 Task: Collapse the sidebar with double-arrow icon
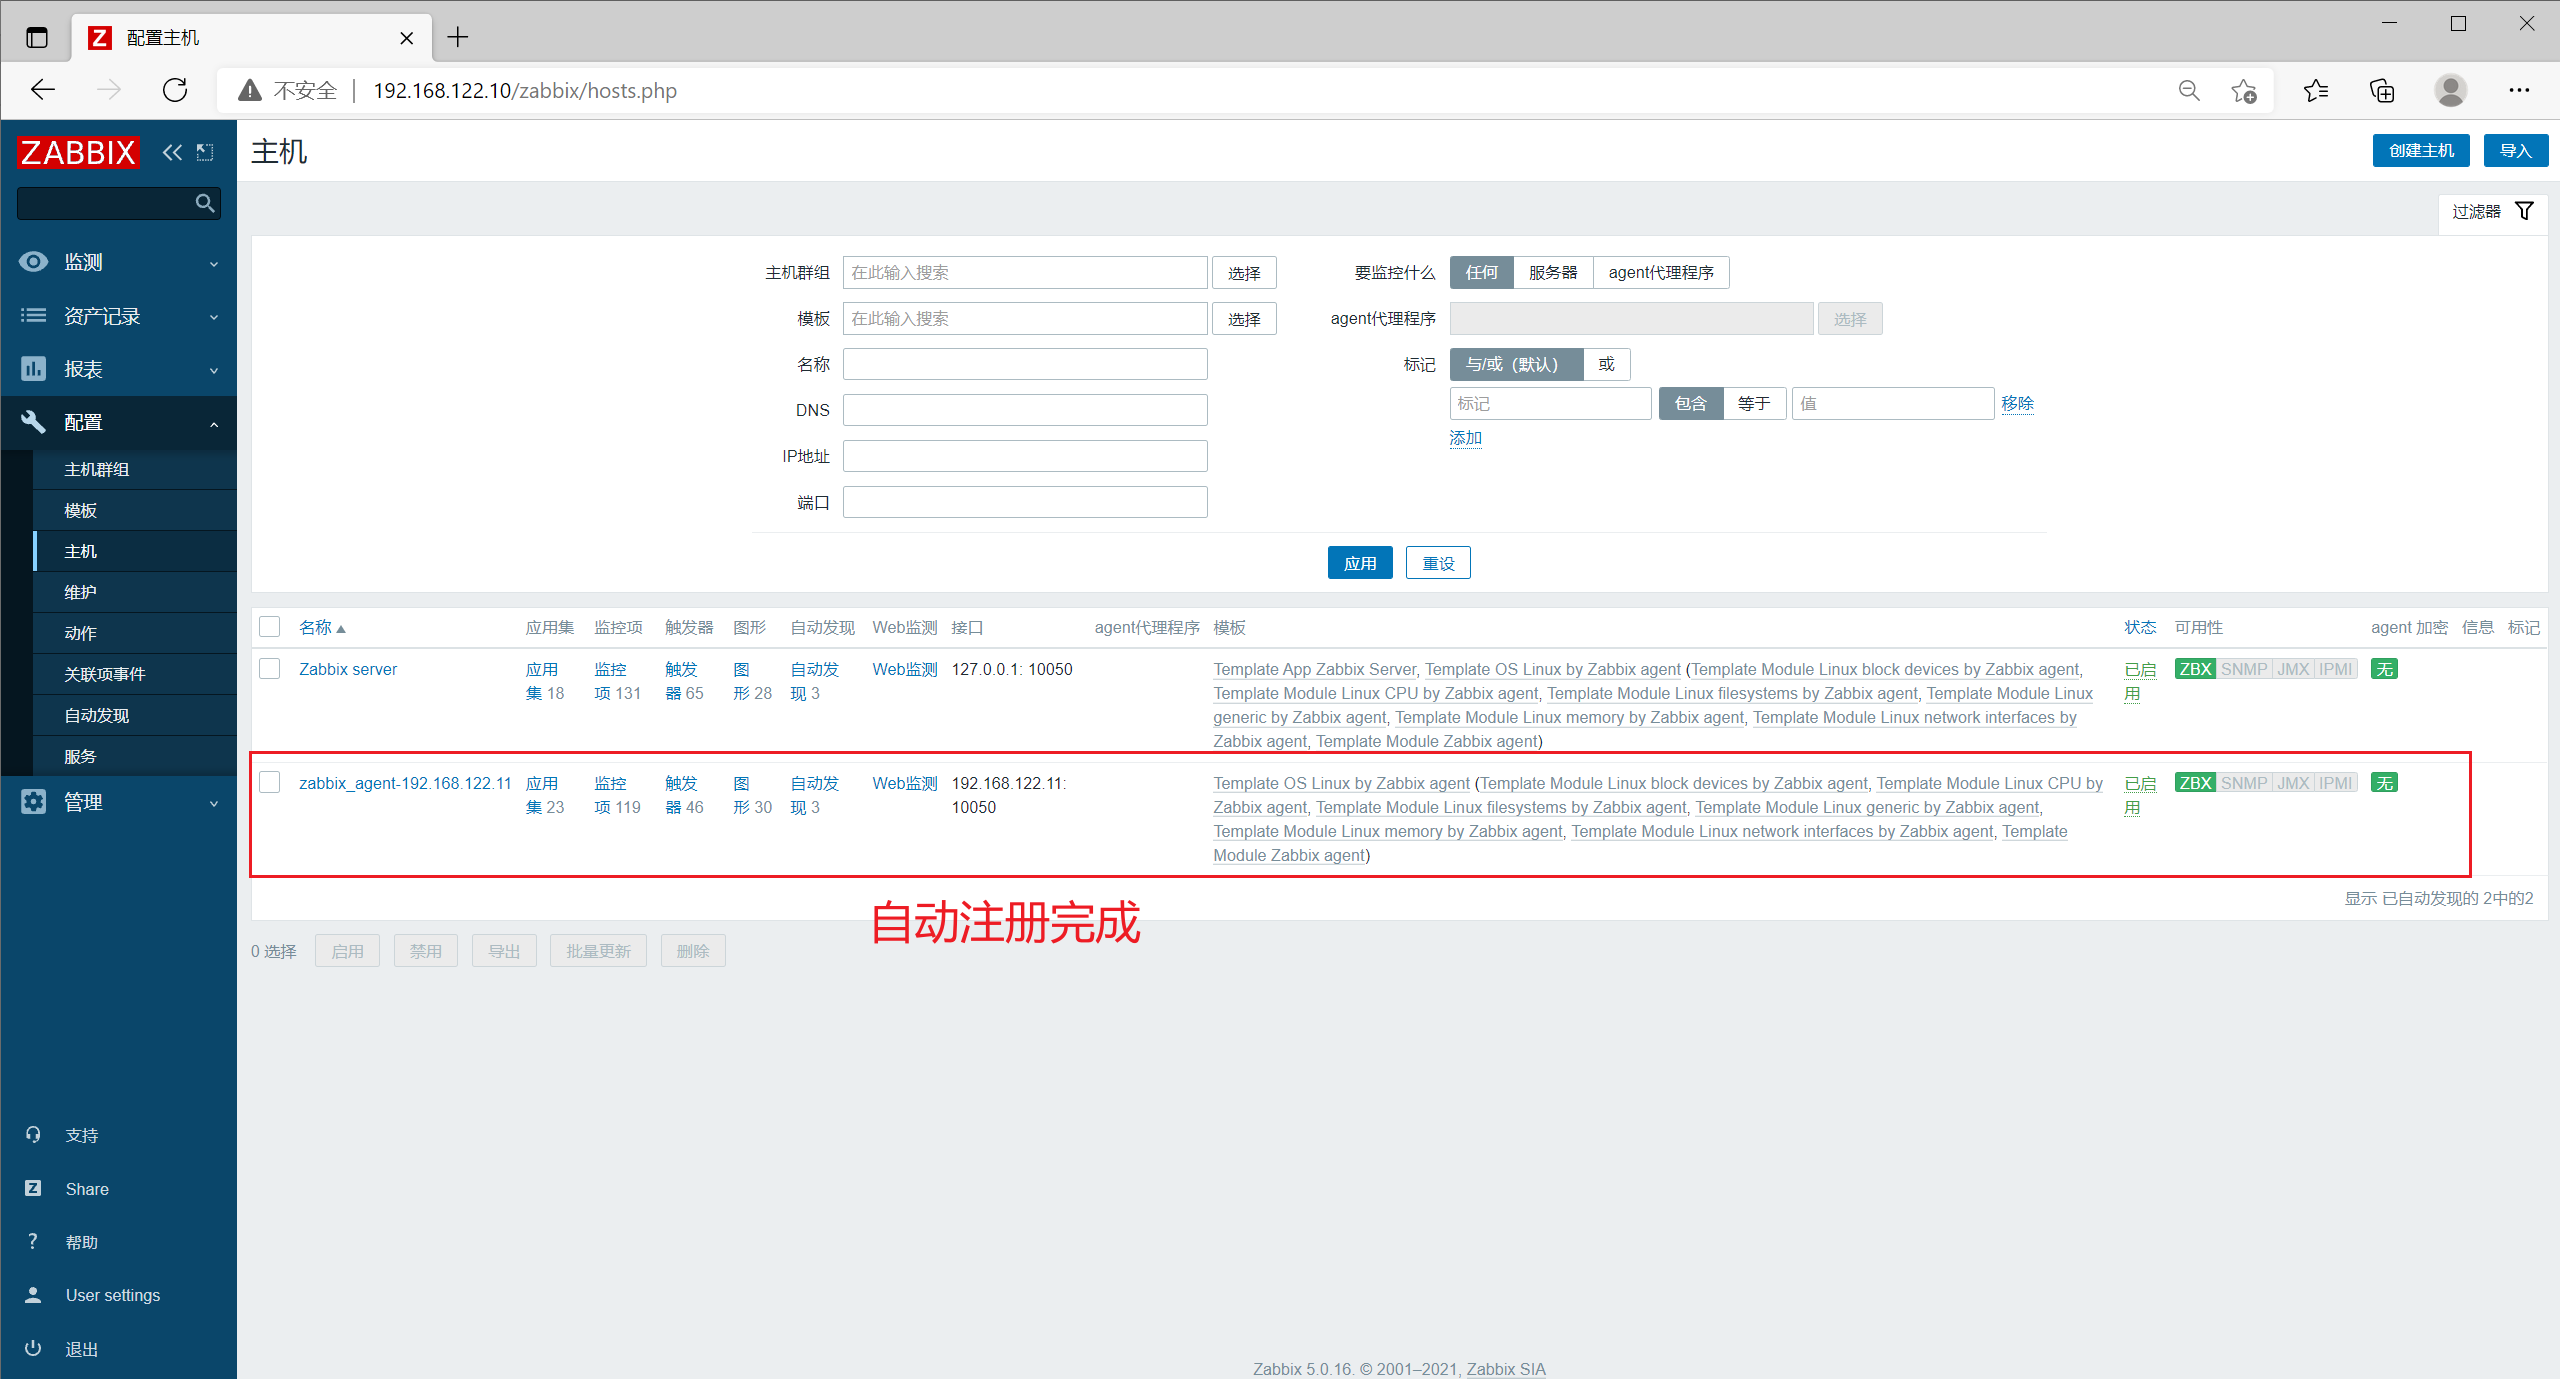coord(172,152)
